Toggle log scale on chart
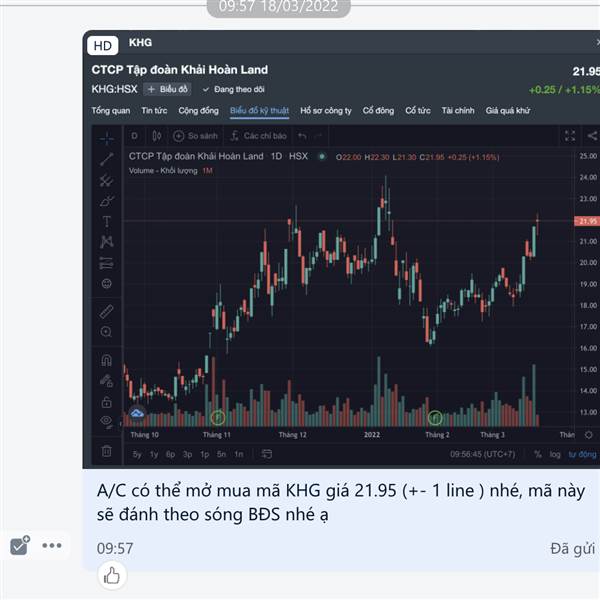Screen dimensions: 600x600 click(x=555, y=454)
